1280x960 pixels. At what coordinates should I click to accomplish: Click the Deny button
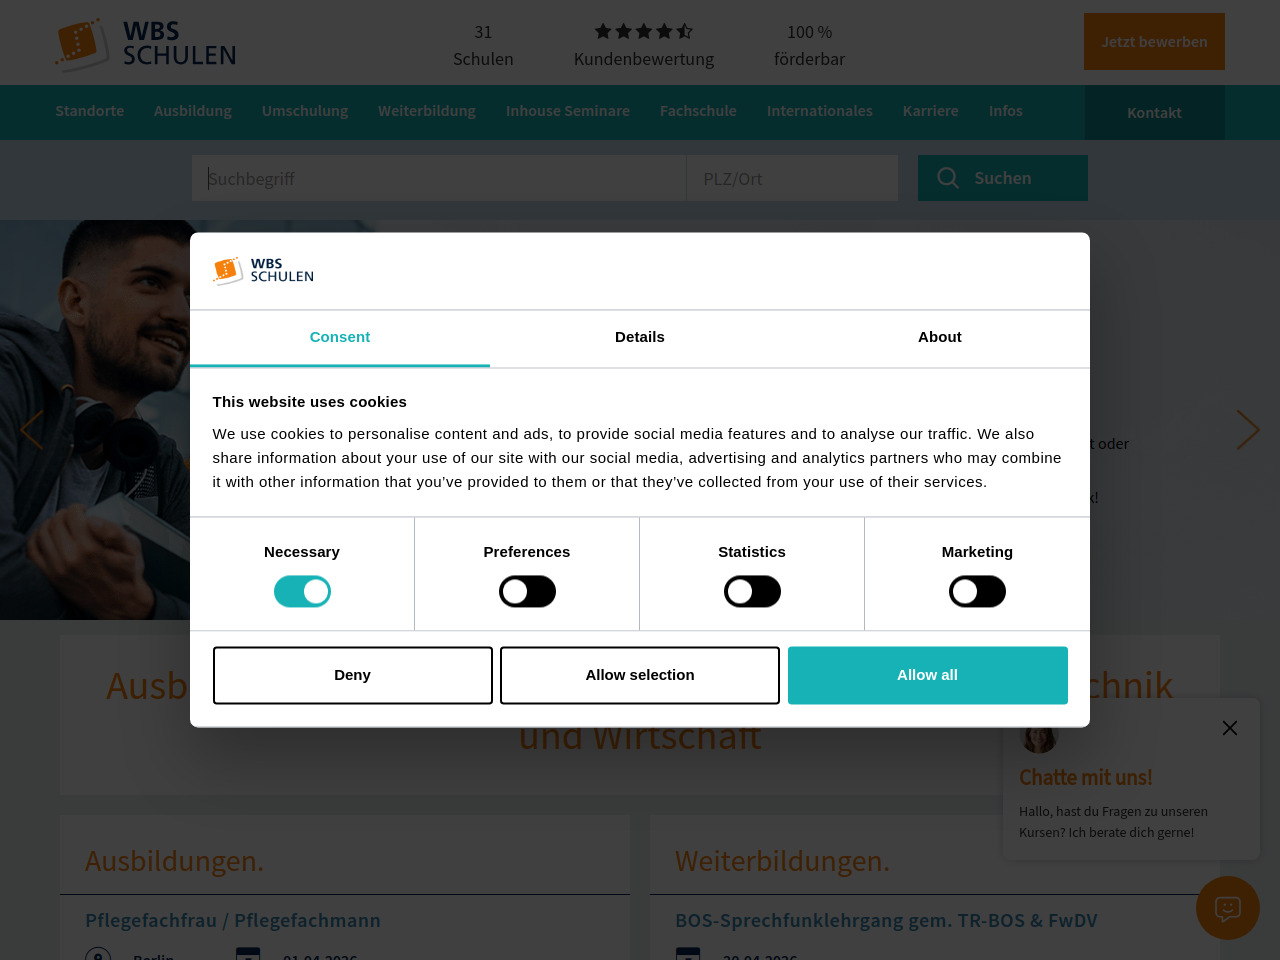tap(353, 675)
